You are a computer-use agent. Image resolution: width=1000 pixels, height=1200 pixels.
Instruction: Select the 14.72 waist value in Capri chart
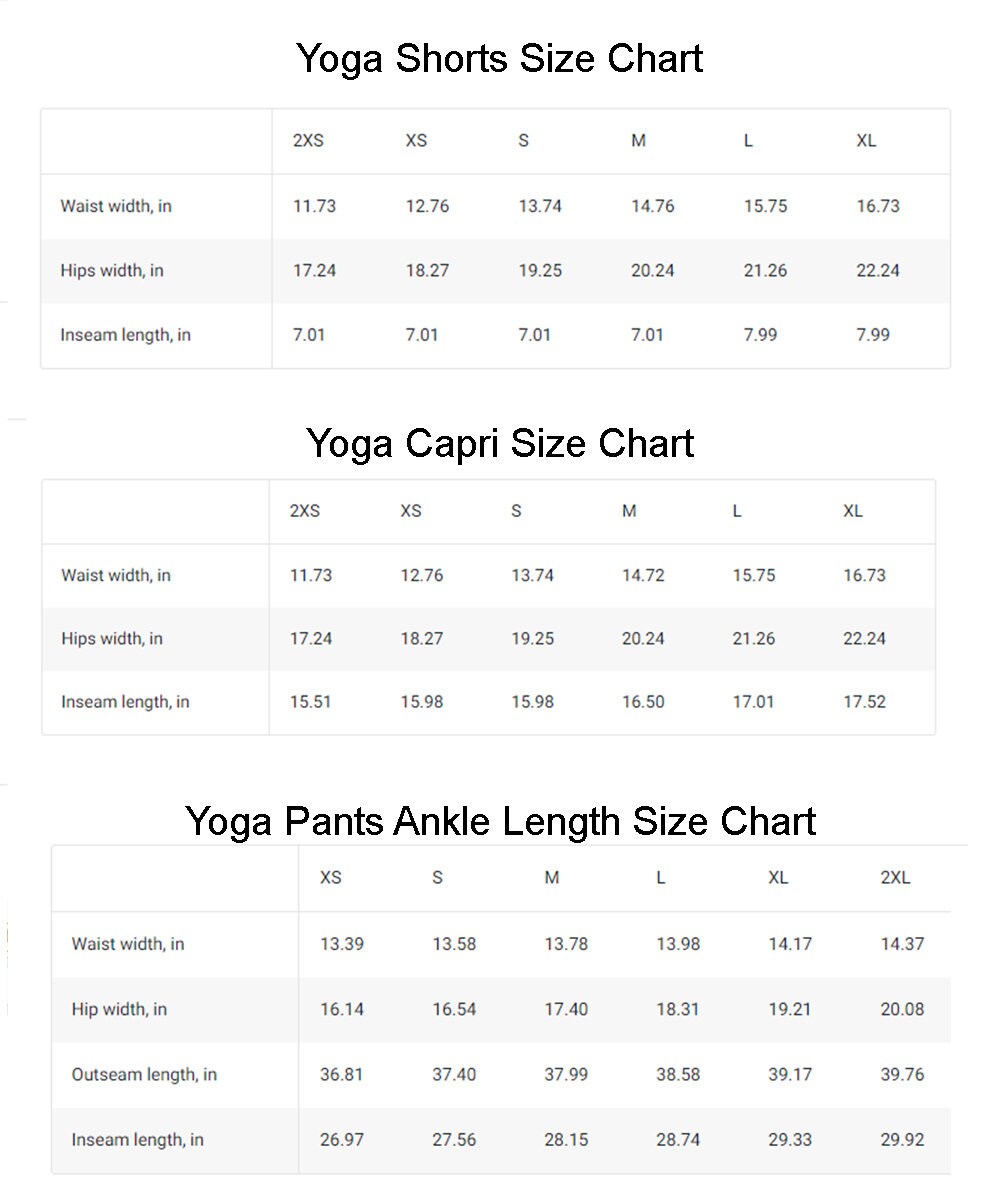coord(643,576)
